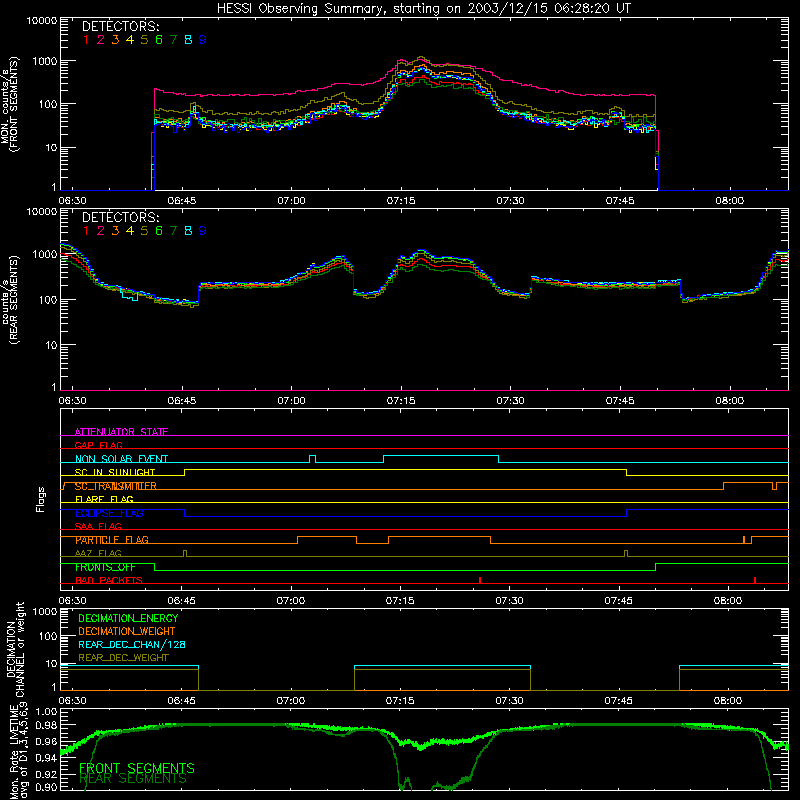Select orange detector 3 in front segments legend
This screenshot has height=800, width=800.
click(x=115, y=40)
